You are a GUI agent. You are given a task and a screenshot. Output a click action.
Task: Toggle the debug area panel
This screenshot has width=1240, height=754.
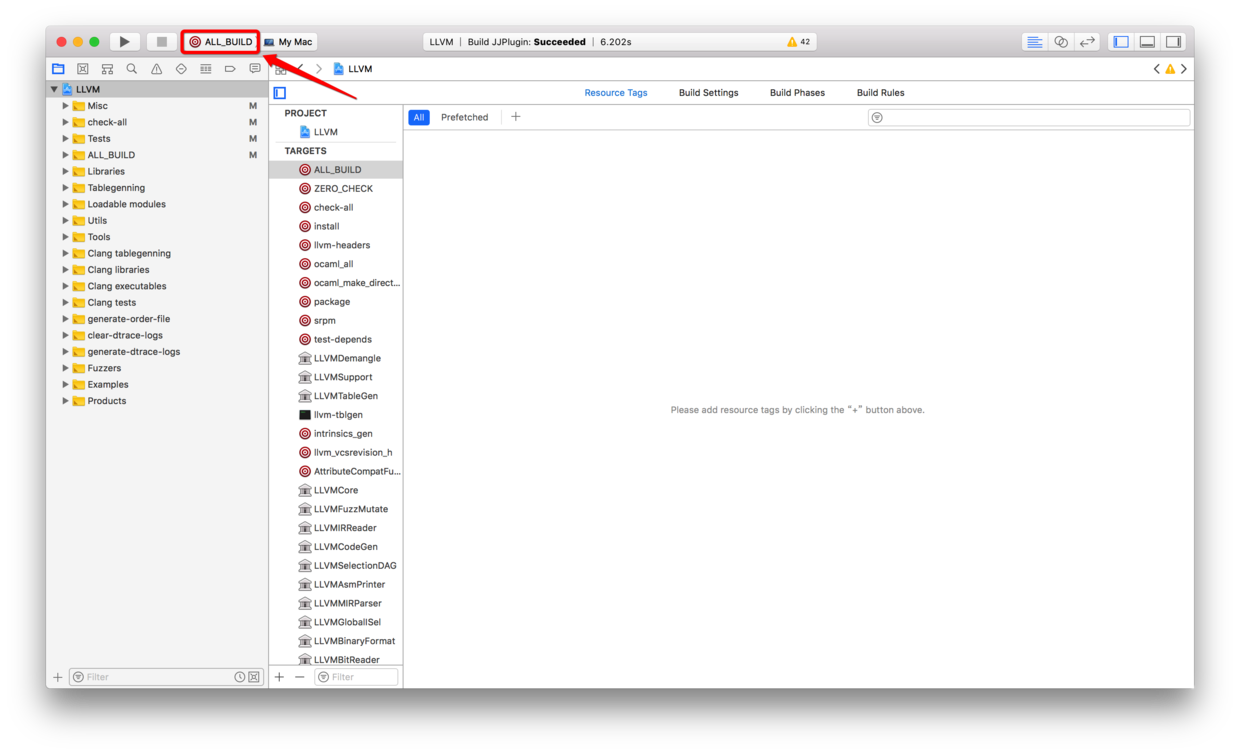1148,42
